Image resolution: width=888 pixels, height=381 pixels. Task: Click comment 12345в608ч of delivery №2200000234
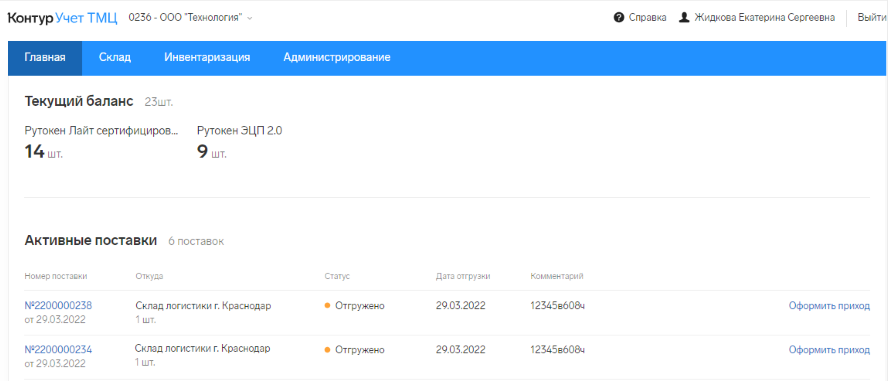[557, 350]
